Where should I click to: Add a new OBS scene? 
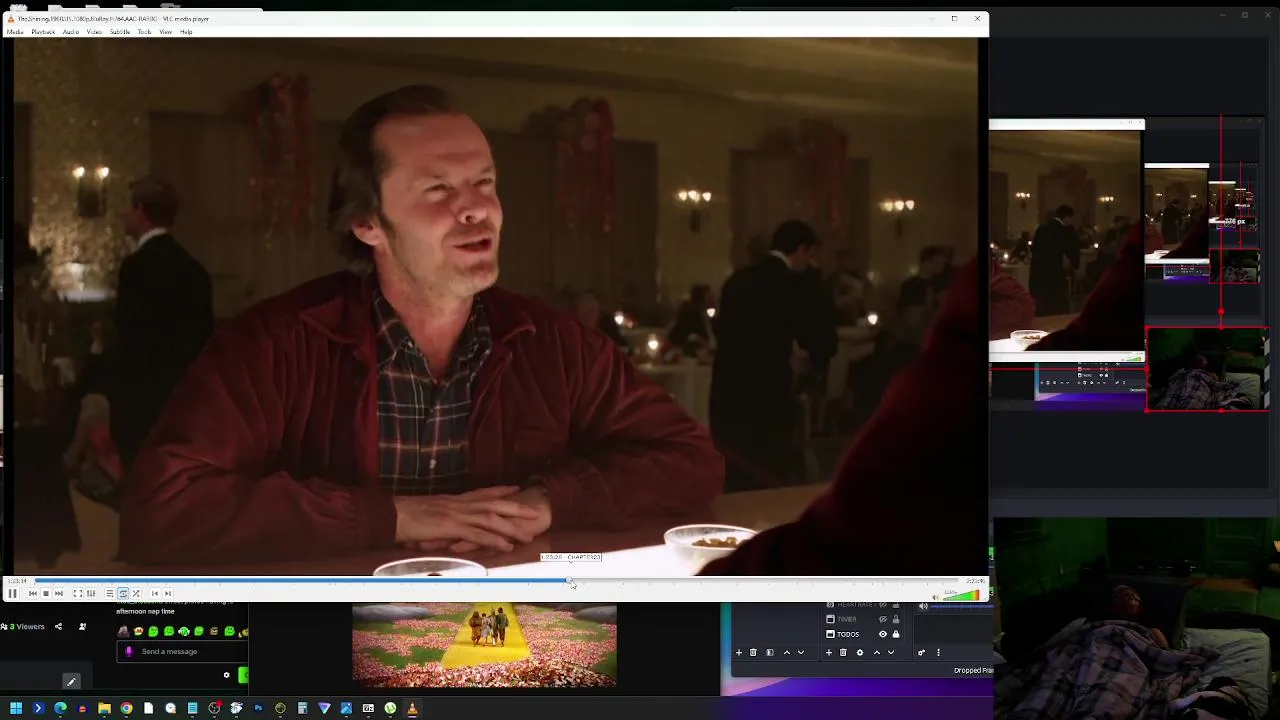pos(739,652)
